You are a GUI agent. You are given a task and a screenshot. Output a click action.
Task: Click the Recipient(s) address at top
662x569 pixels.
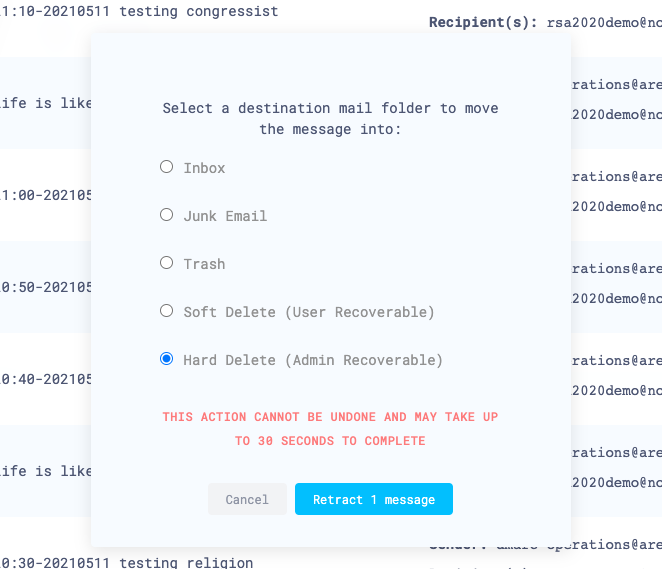click(604, 22)
